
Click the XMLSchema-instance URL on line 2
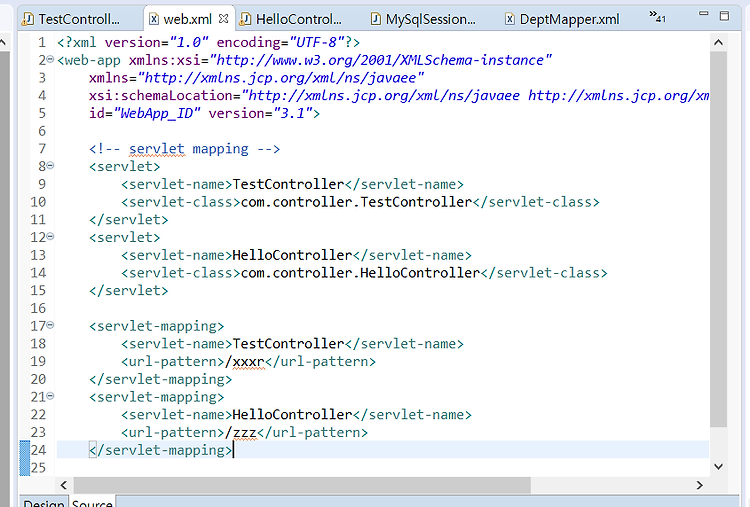[380, 61]
